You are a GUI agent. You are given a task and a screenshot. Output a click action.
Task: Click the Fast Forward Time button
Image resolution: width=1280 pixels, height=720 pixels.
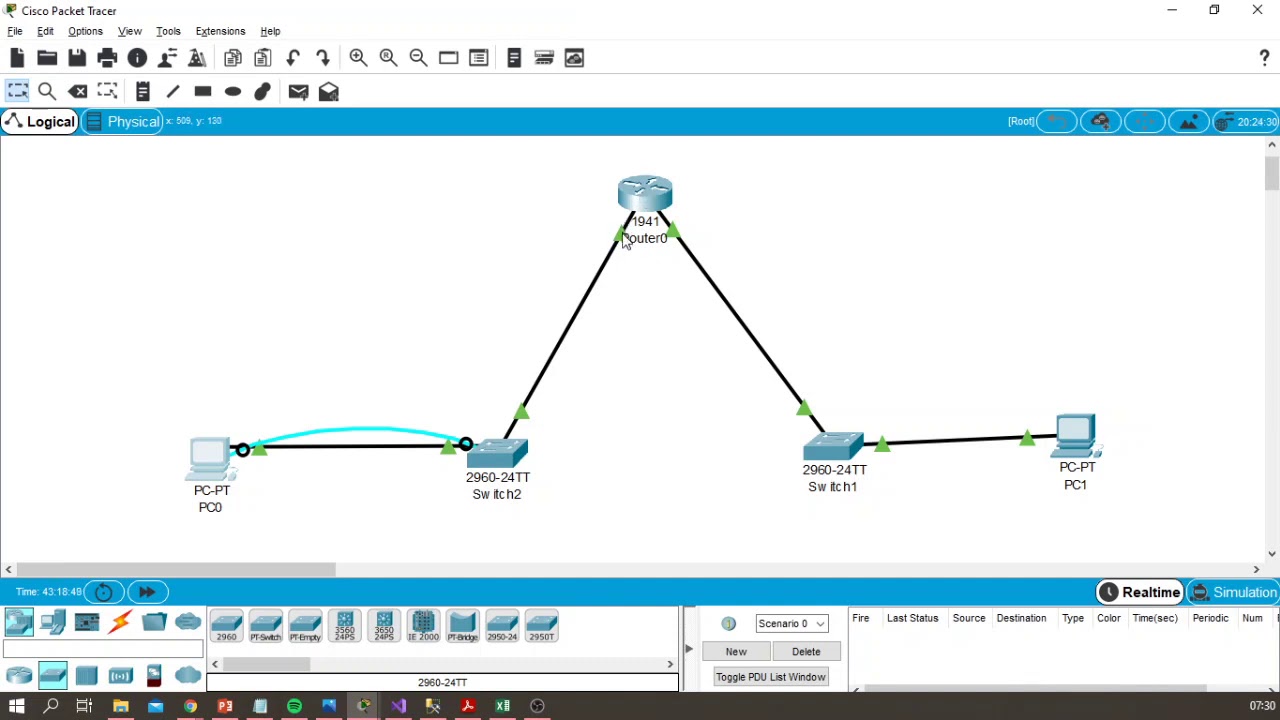point(147,592)
